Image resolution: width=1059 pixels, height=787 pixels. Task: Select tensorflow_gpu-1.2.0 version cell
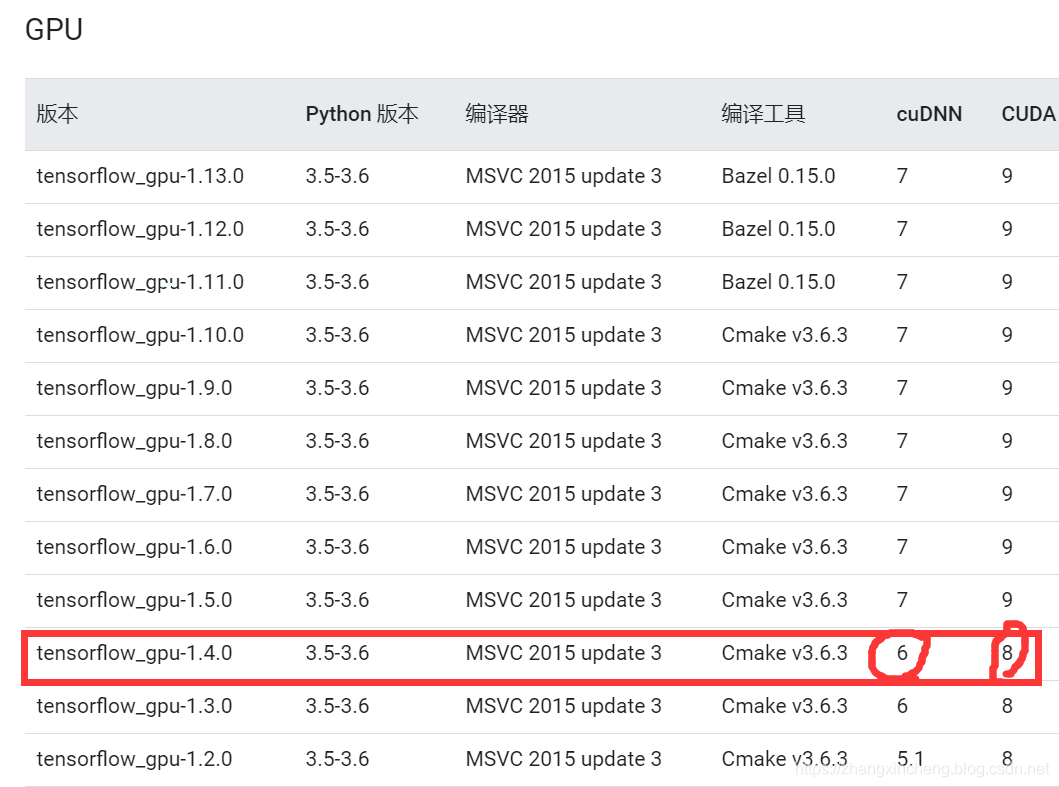134,759
